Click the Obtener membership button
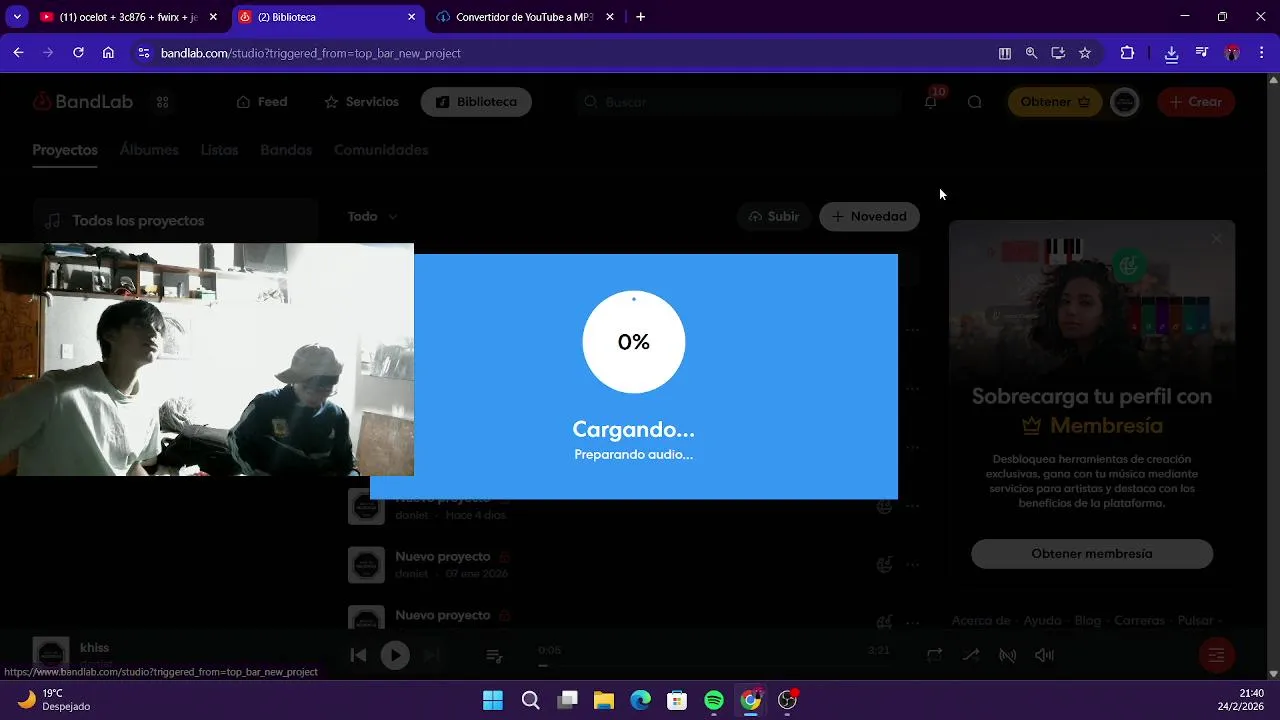The height and width of the screenshot is (720, 1280). tap(1055, 102)
